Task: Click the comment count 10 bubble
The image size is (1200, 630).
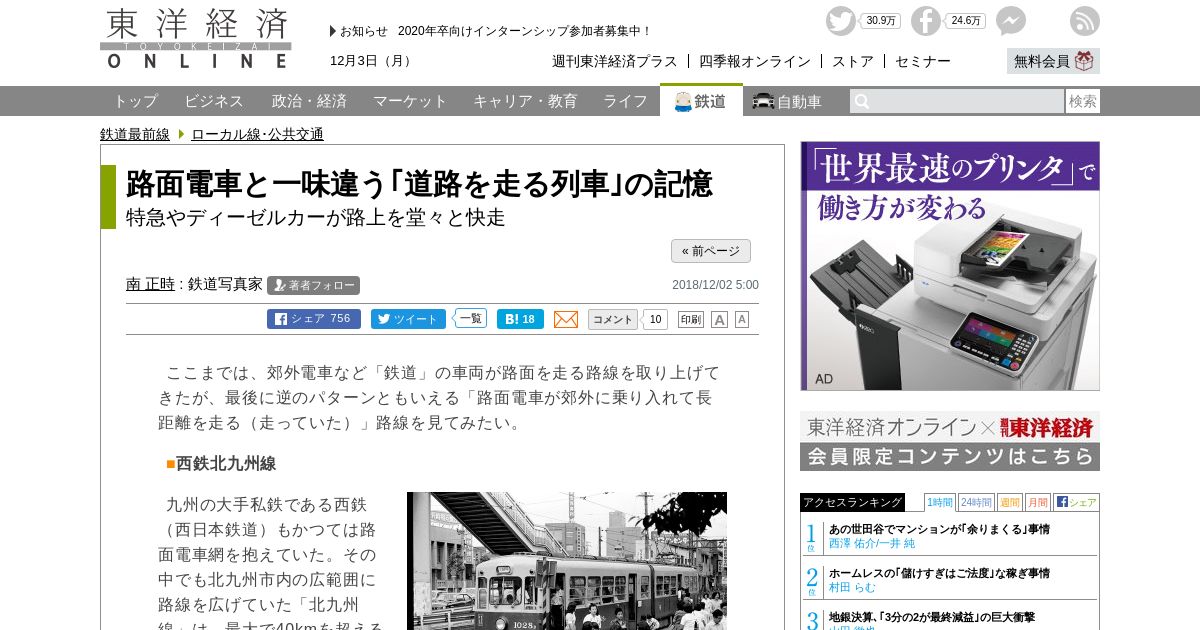Action: [655, 319]
